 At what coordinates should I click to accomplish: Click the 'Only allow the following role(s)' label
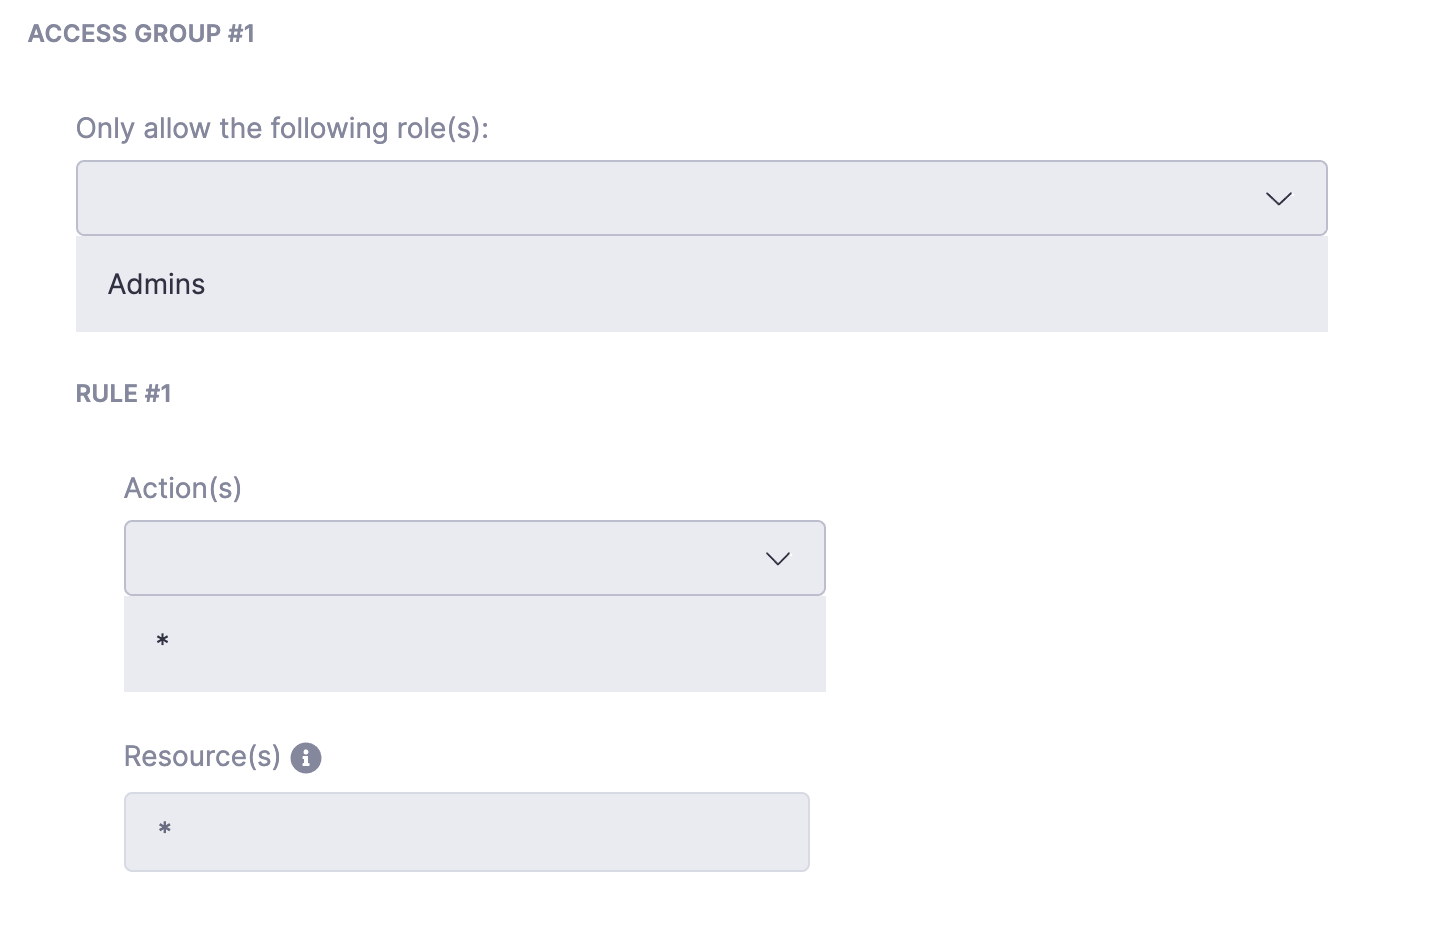coord(282,129)
